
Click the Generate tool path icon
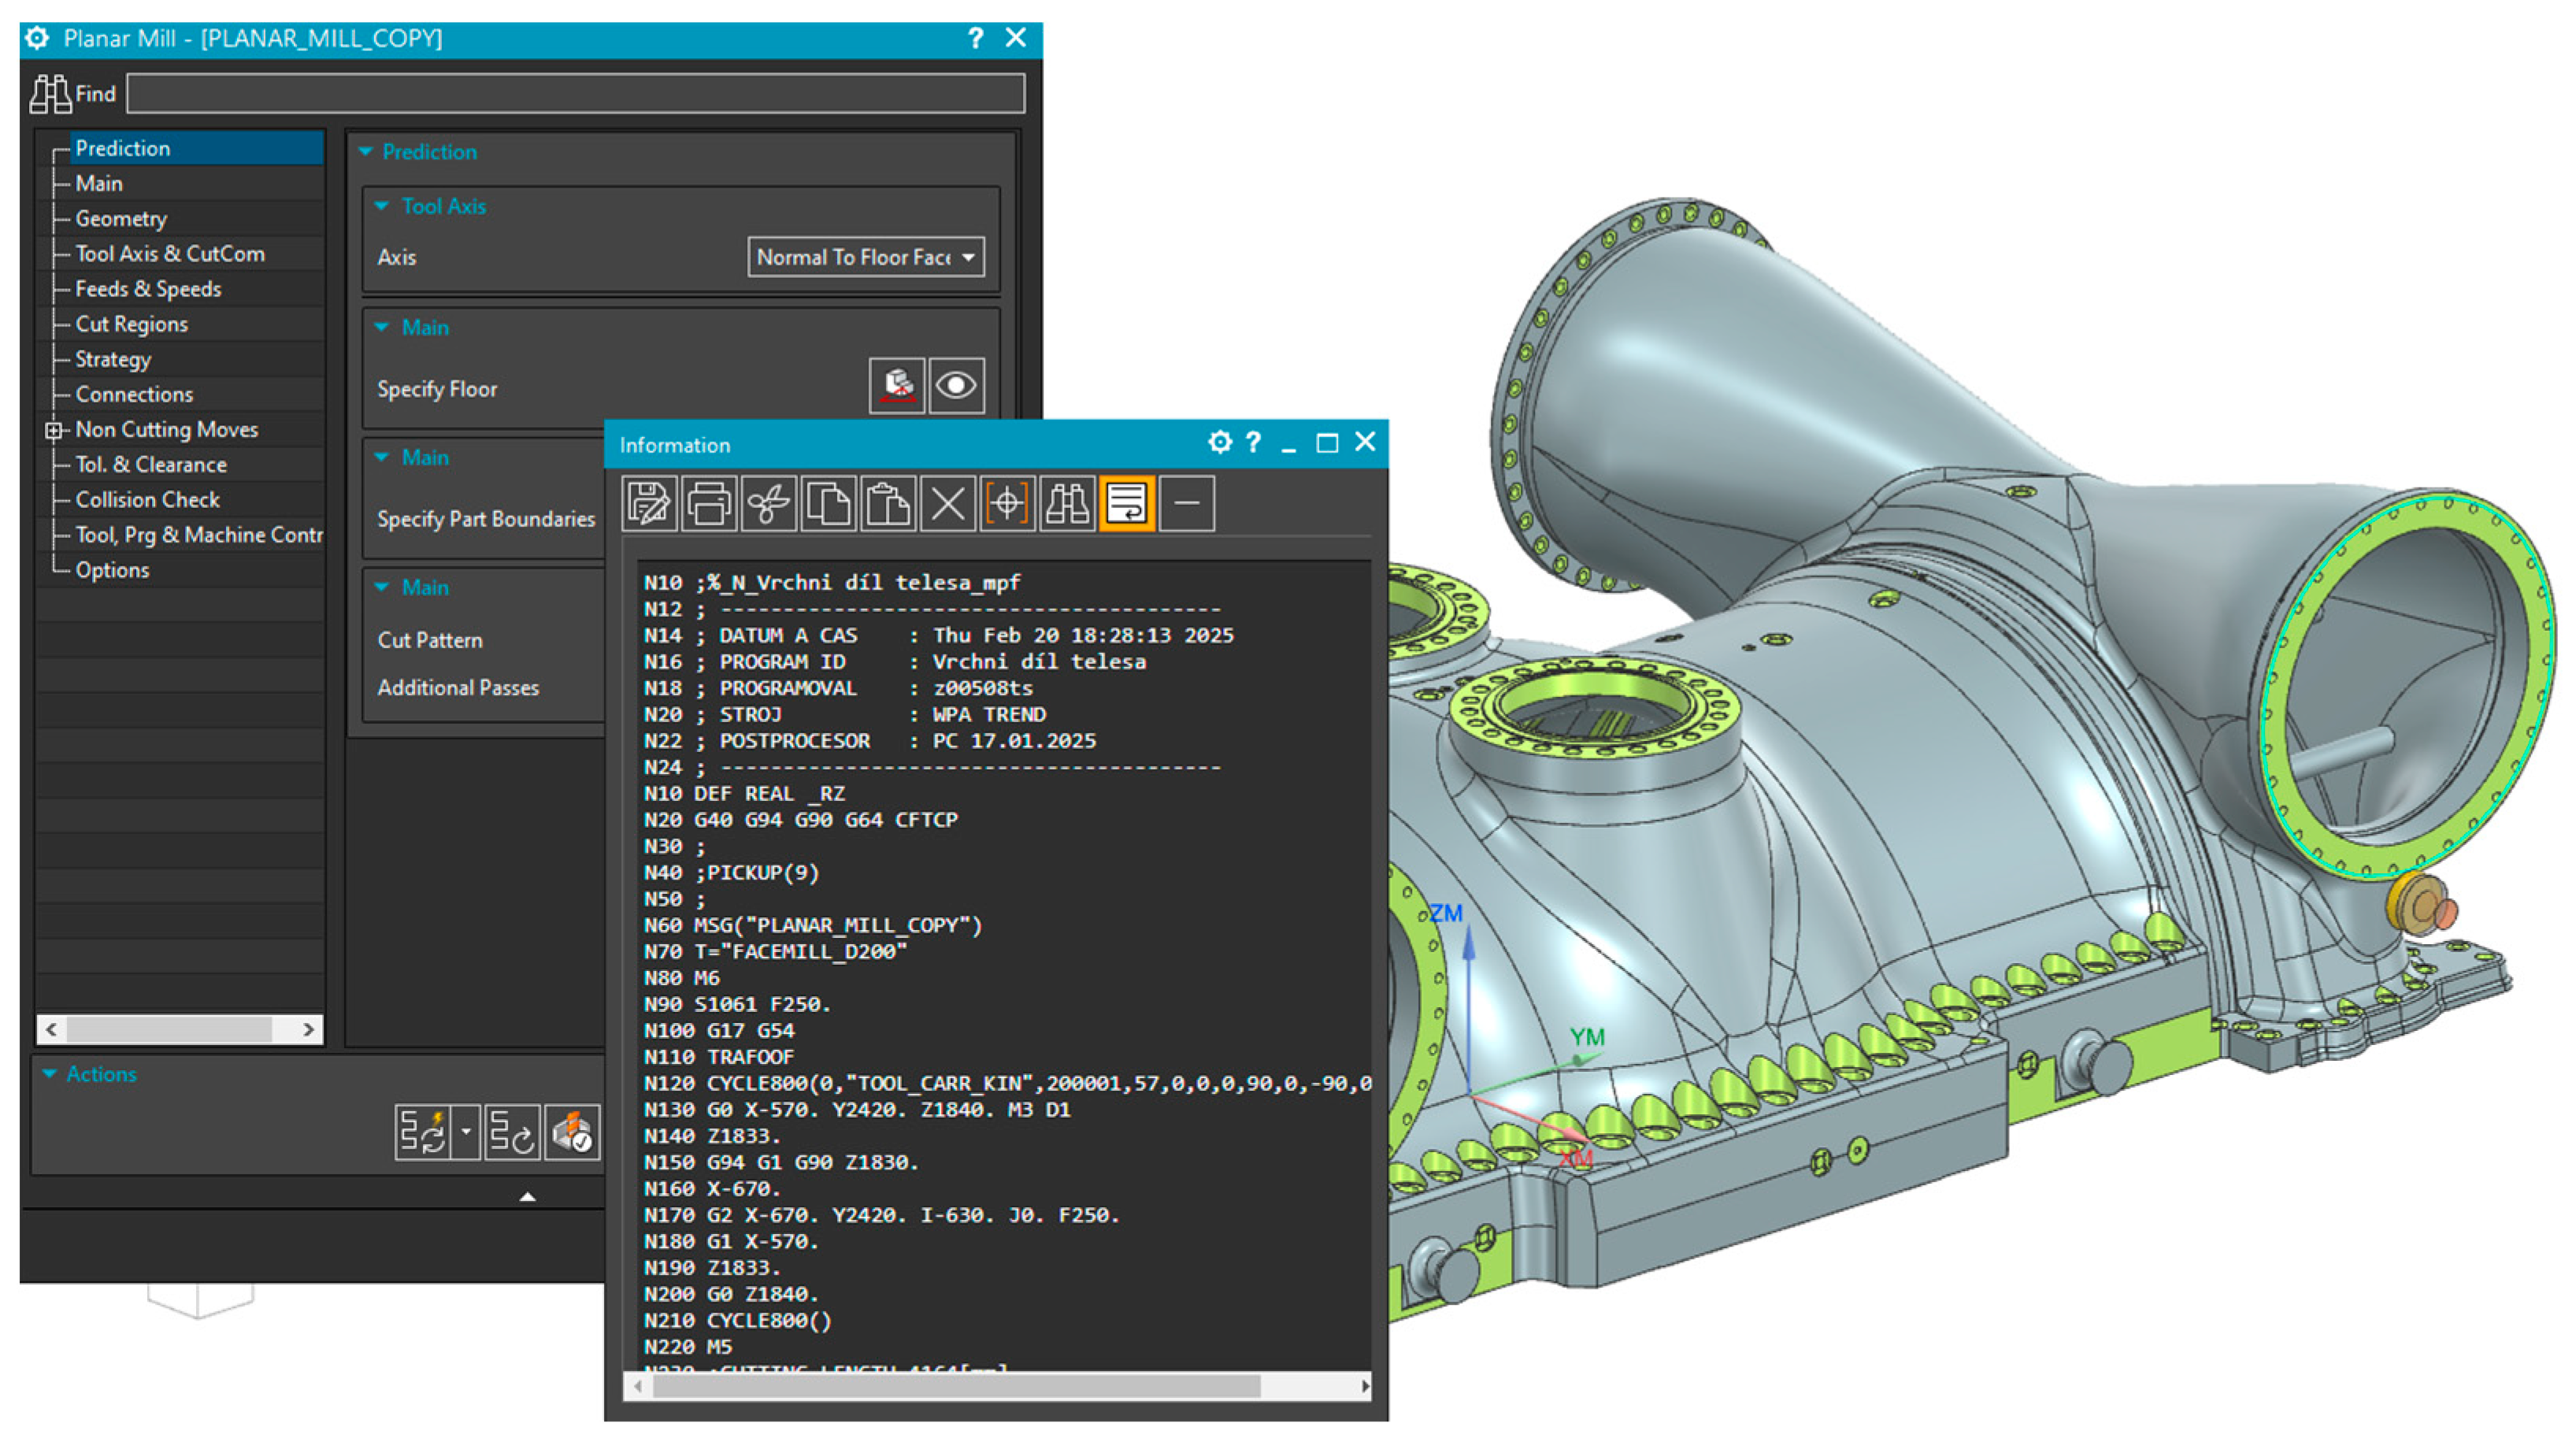[423, 1132]
